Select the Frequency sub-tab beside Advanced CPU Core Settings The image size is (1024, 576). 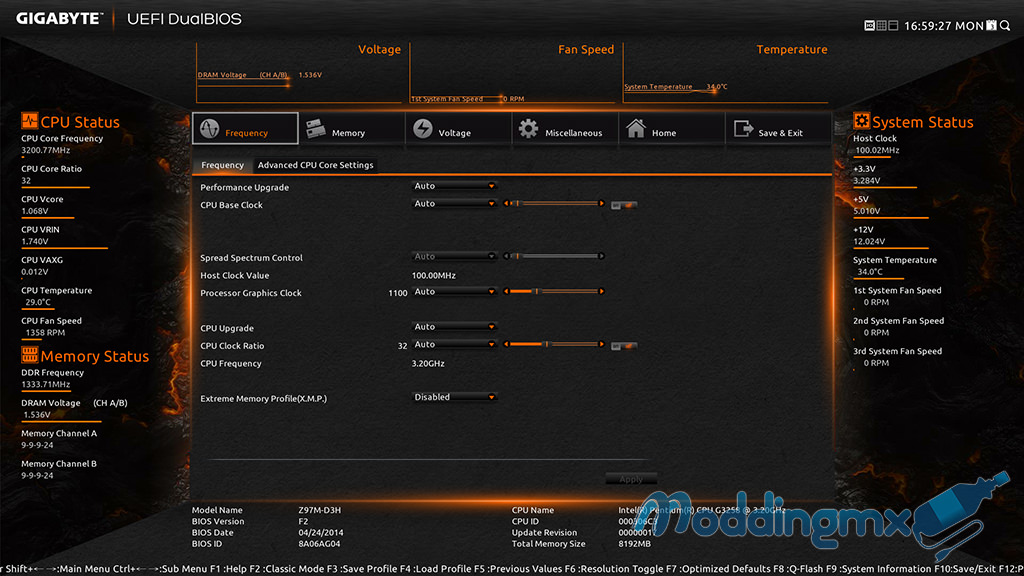pyautogui.click(x=222, y=165)
